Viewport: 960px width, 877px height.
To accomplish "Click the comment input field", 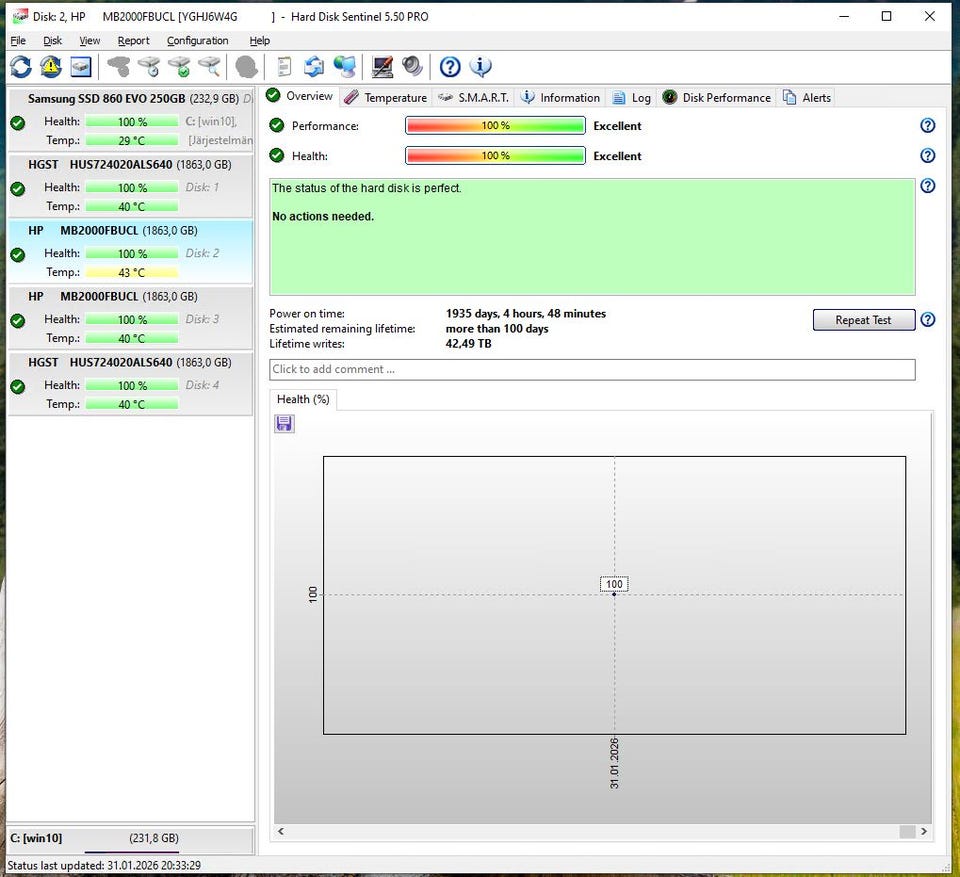I will pyautogui.click(x=592, y=370).
